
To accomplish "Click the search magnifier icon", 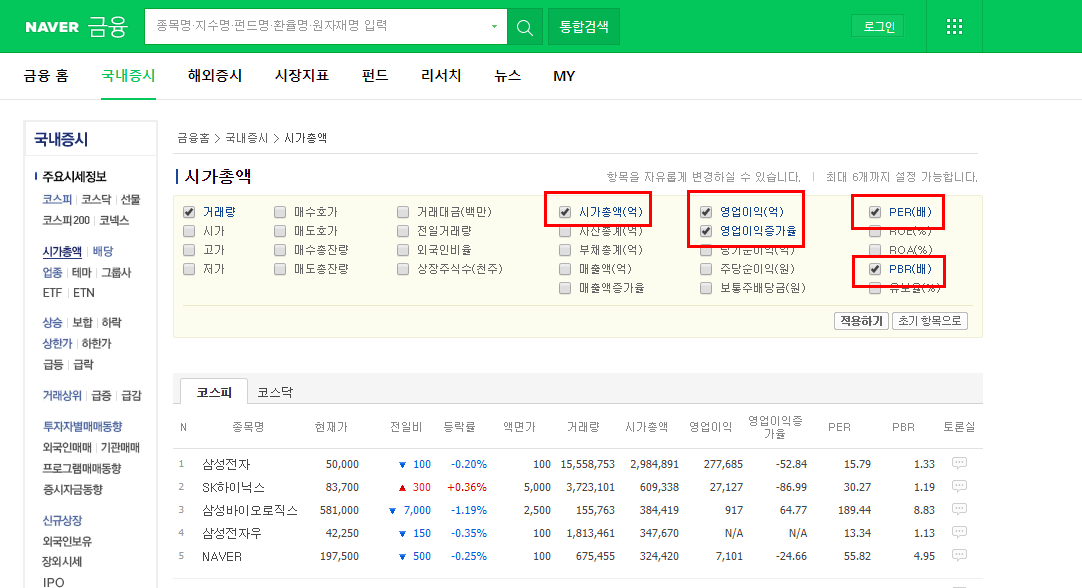I will (525, 27).
